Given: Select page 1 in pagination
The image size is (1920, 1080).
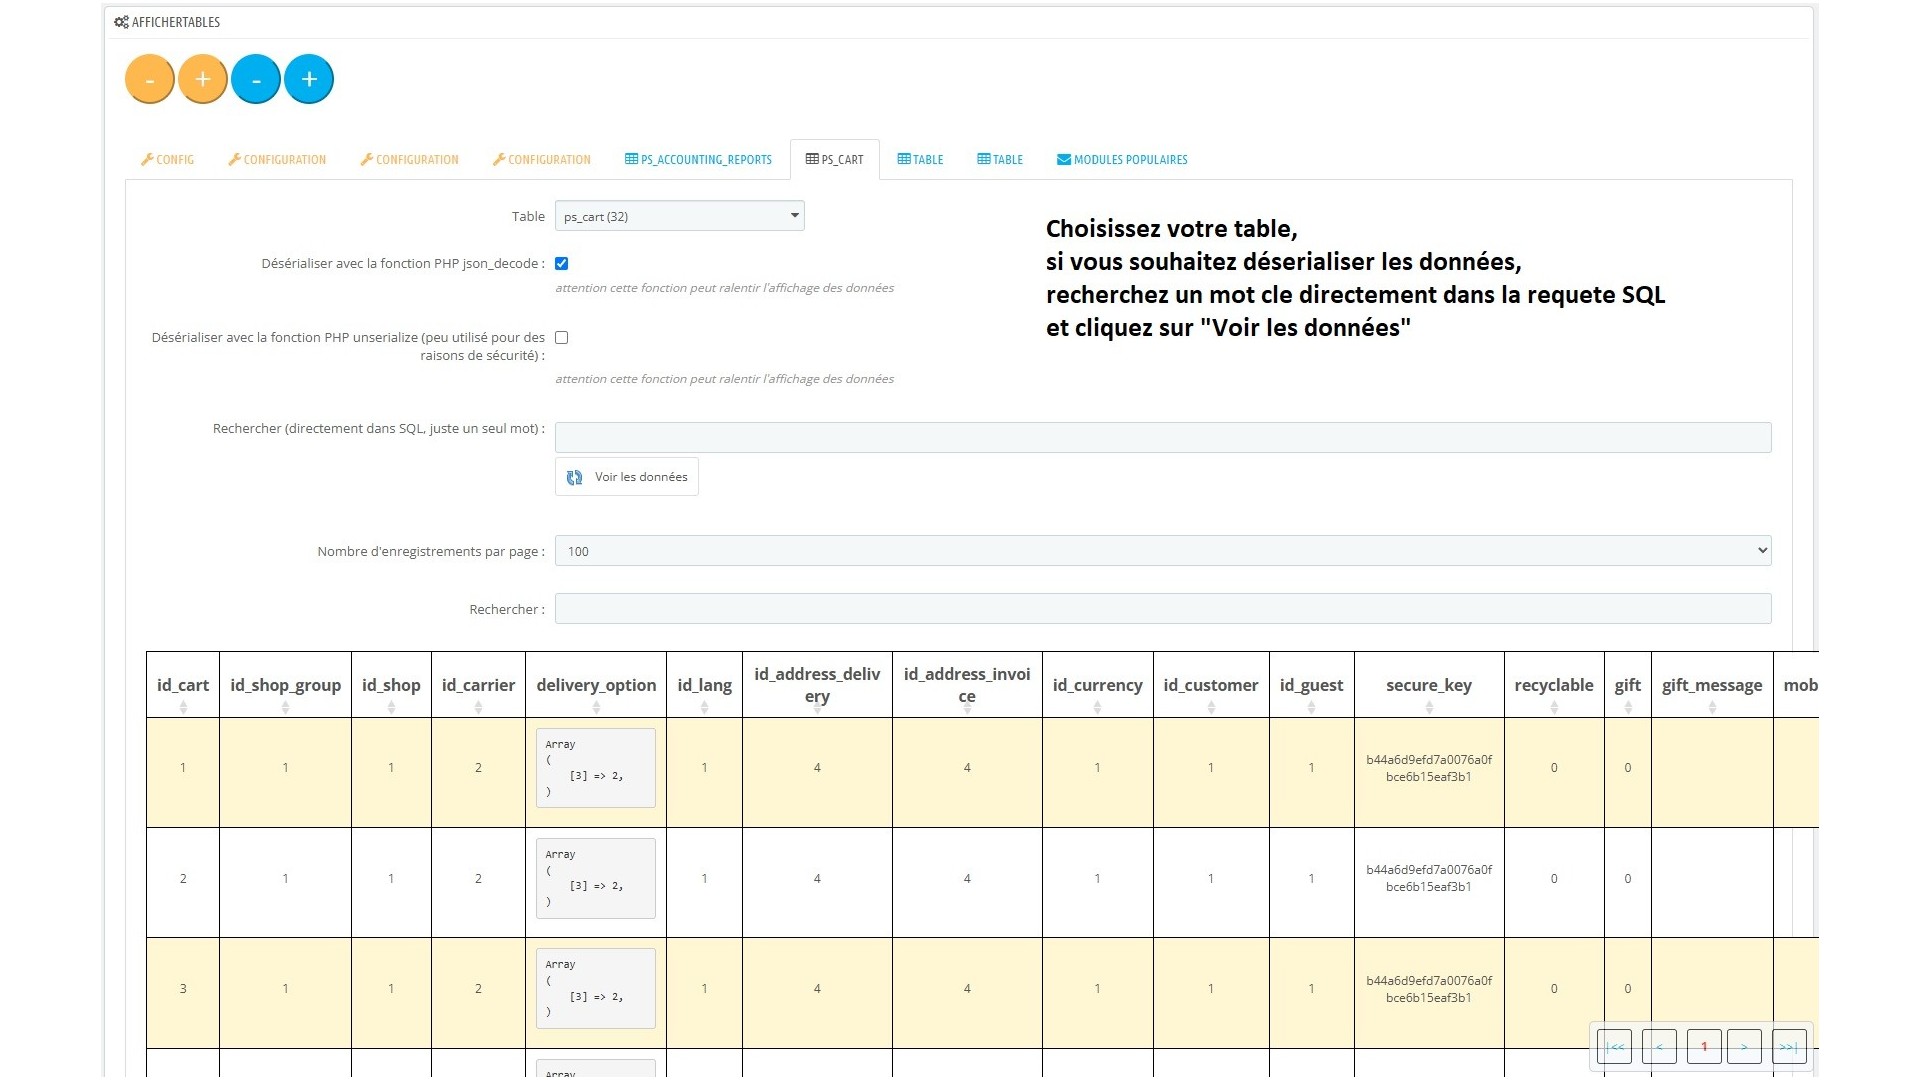Looking at the screenshot, I should coord(1704,1047).
